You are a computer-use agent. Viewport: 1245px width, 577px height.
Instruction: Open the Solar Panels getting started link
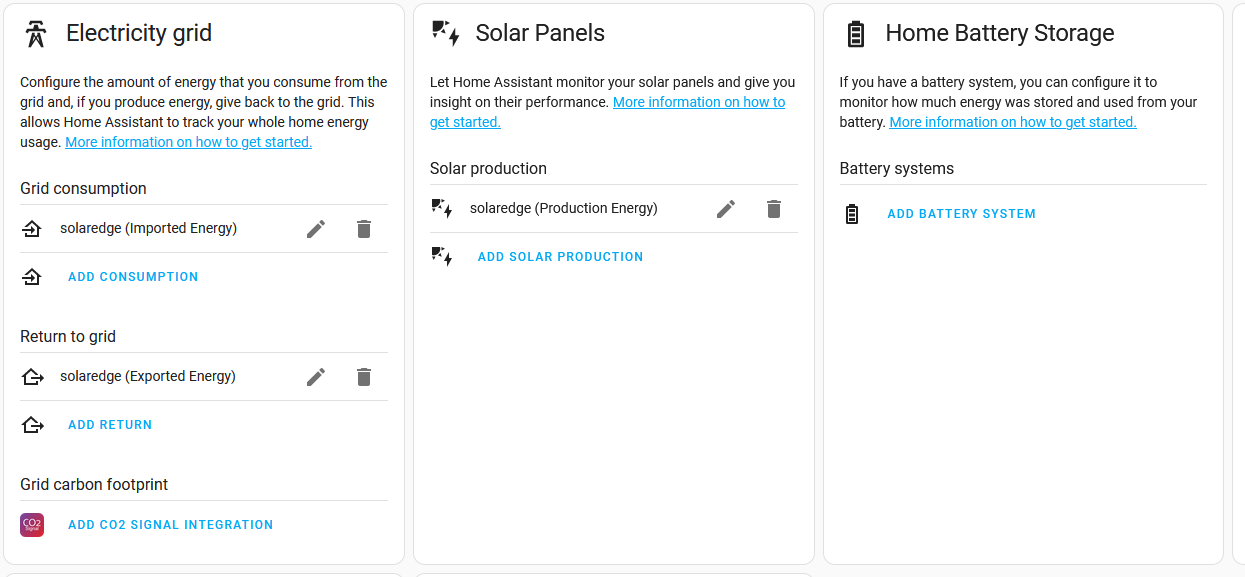point(699,101)
